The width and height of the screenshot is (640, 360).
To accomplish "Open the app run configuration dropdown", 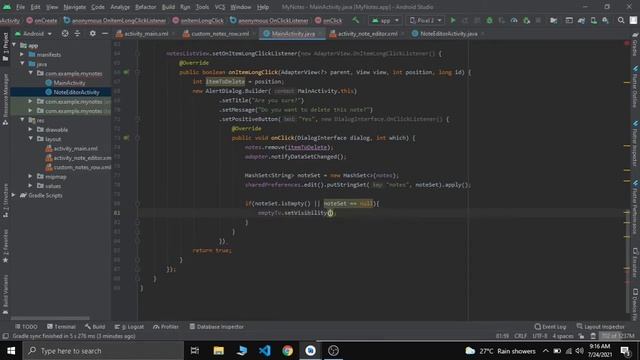I will click(384, 20).
